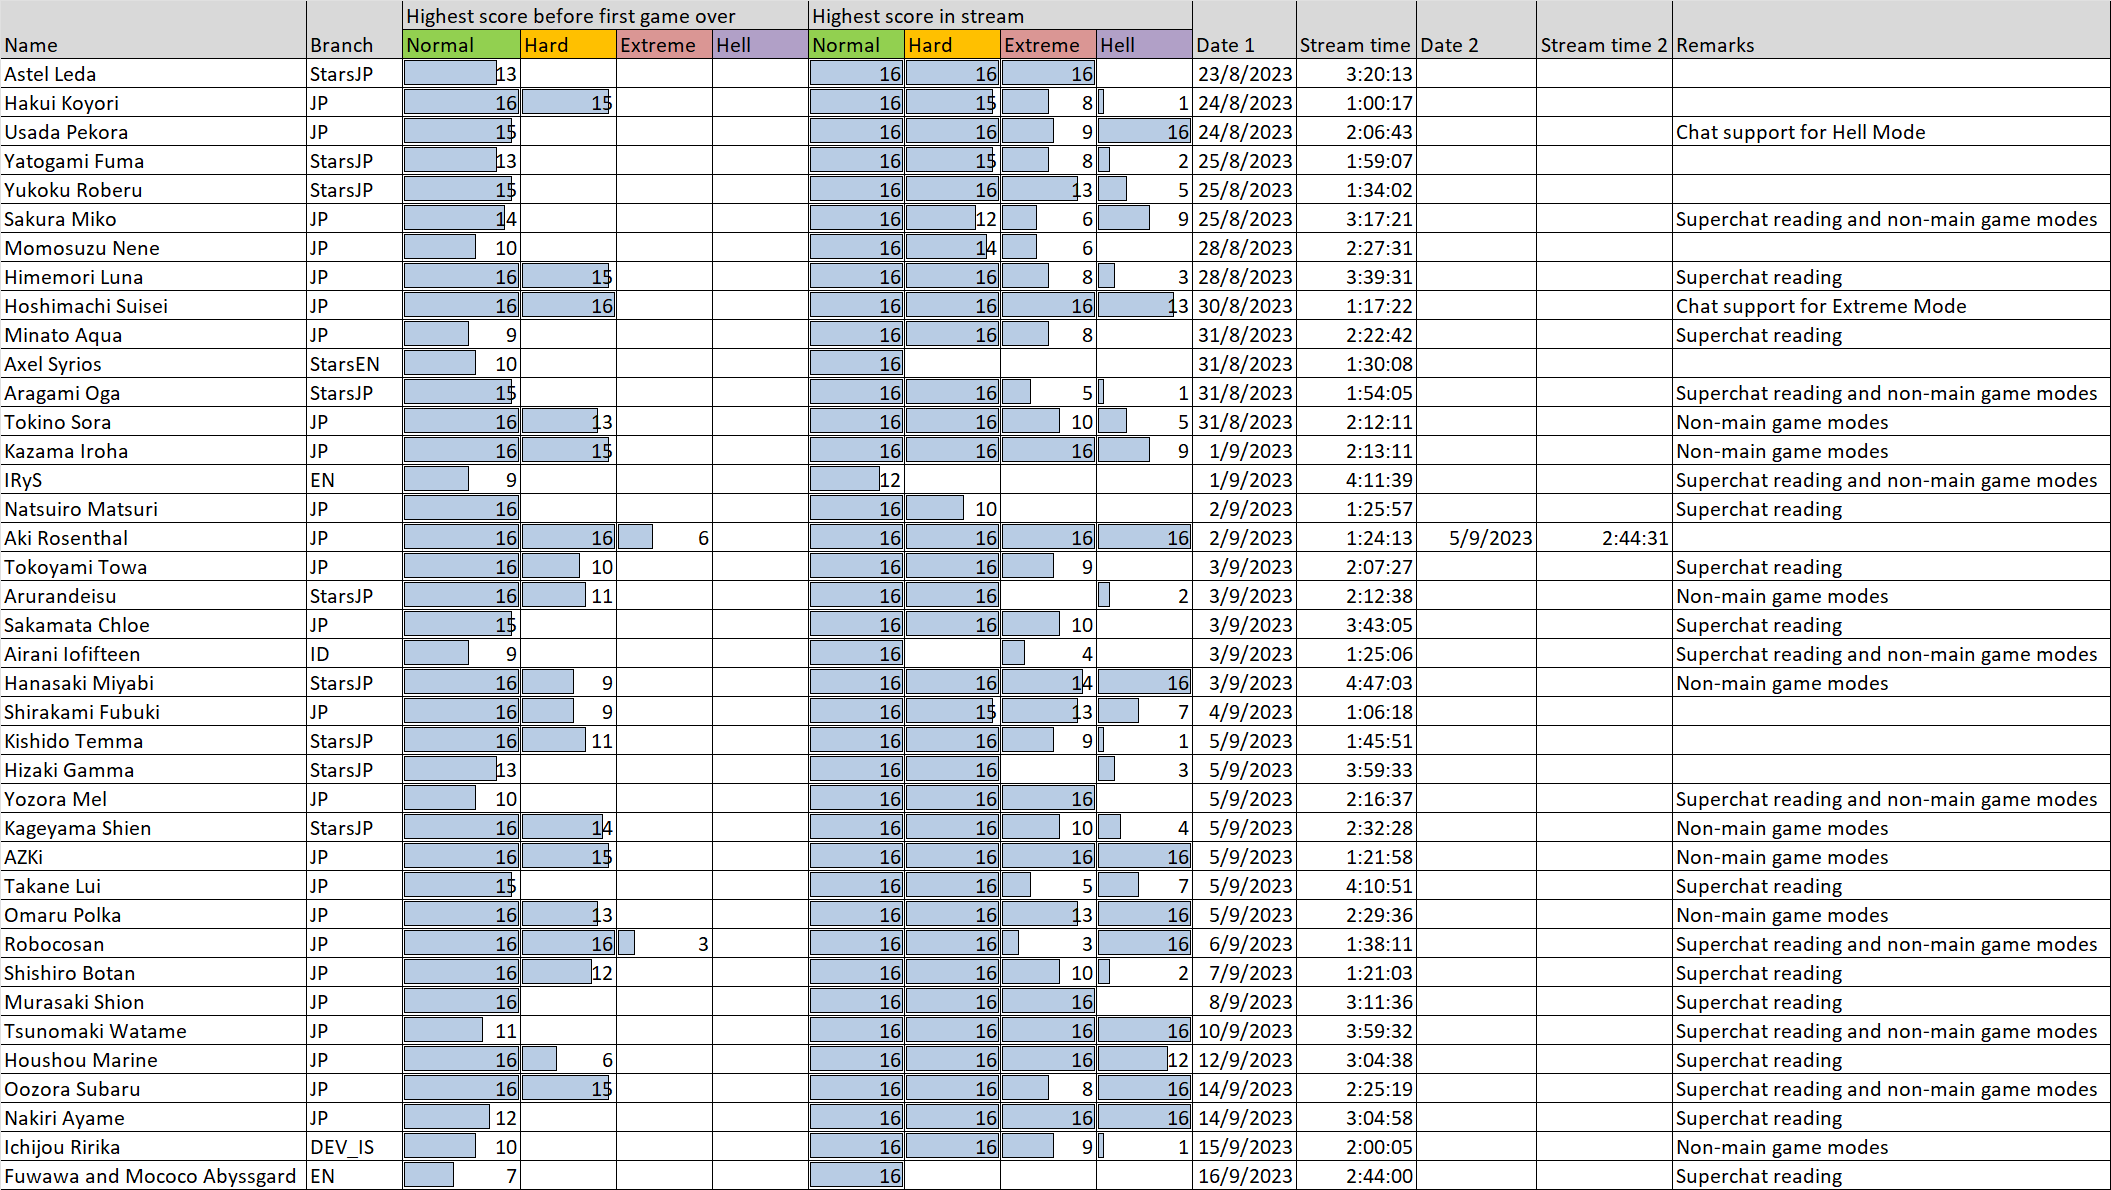Select the Robocosan name cell

(153, 944)
